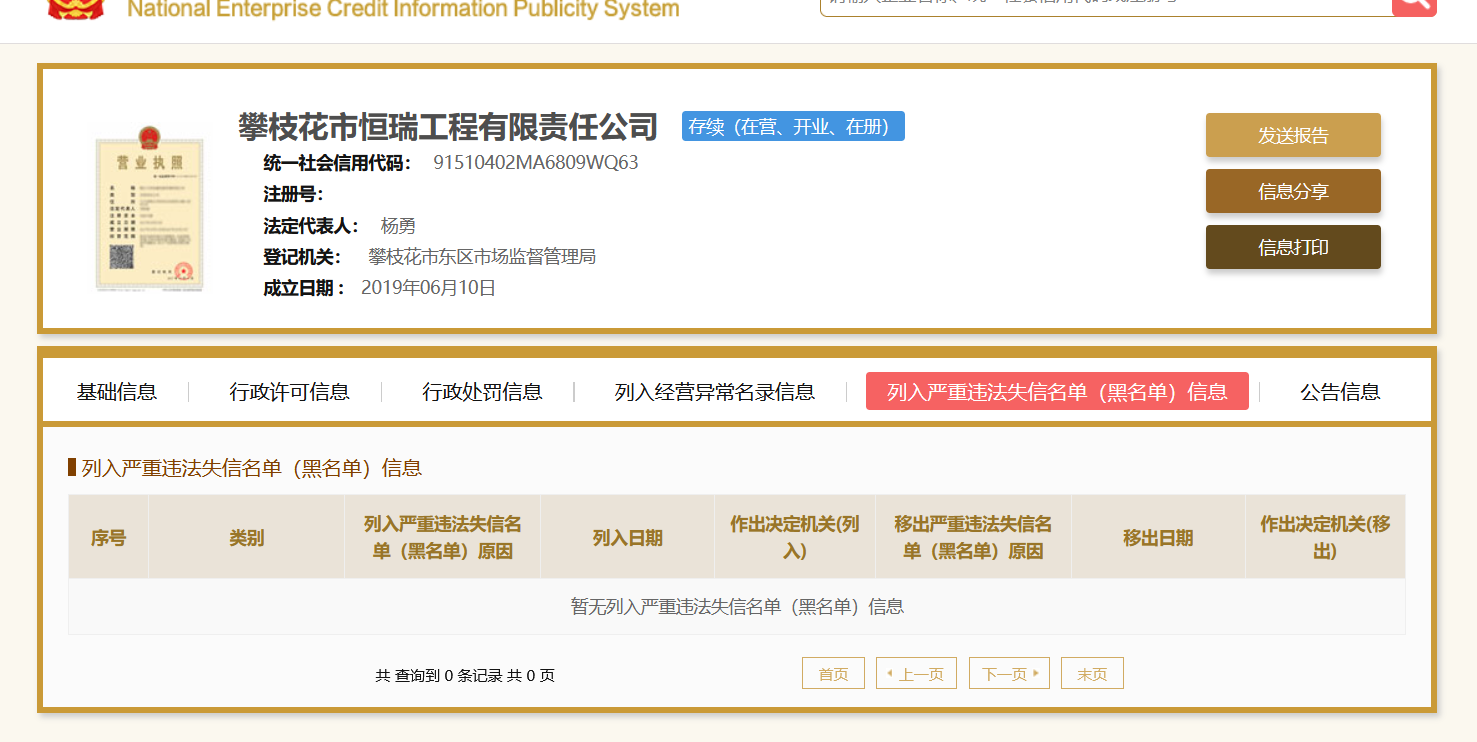The image size is (1477, 742).
Task: Click the 存续（在营、开业、在册） status badge
Action: pos(793,127)
